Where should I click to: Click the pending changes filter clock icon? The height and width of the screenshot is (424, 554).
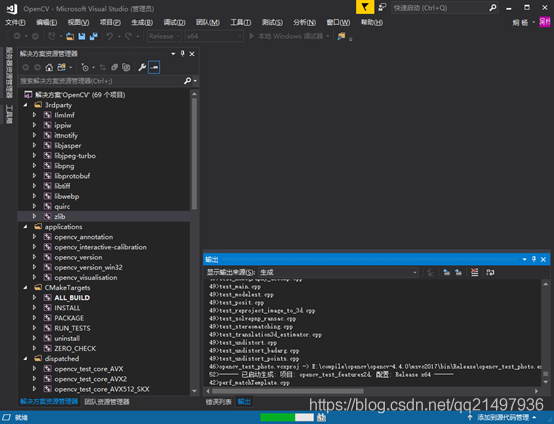pyautogui.click(x=85, y=67)
